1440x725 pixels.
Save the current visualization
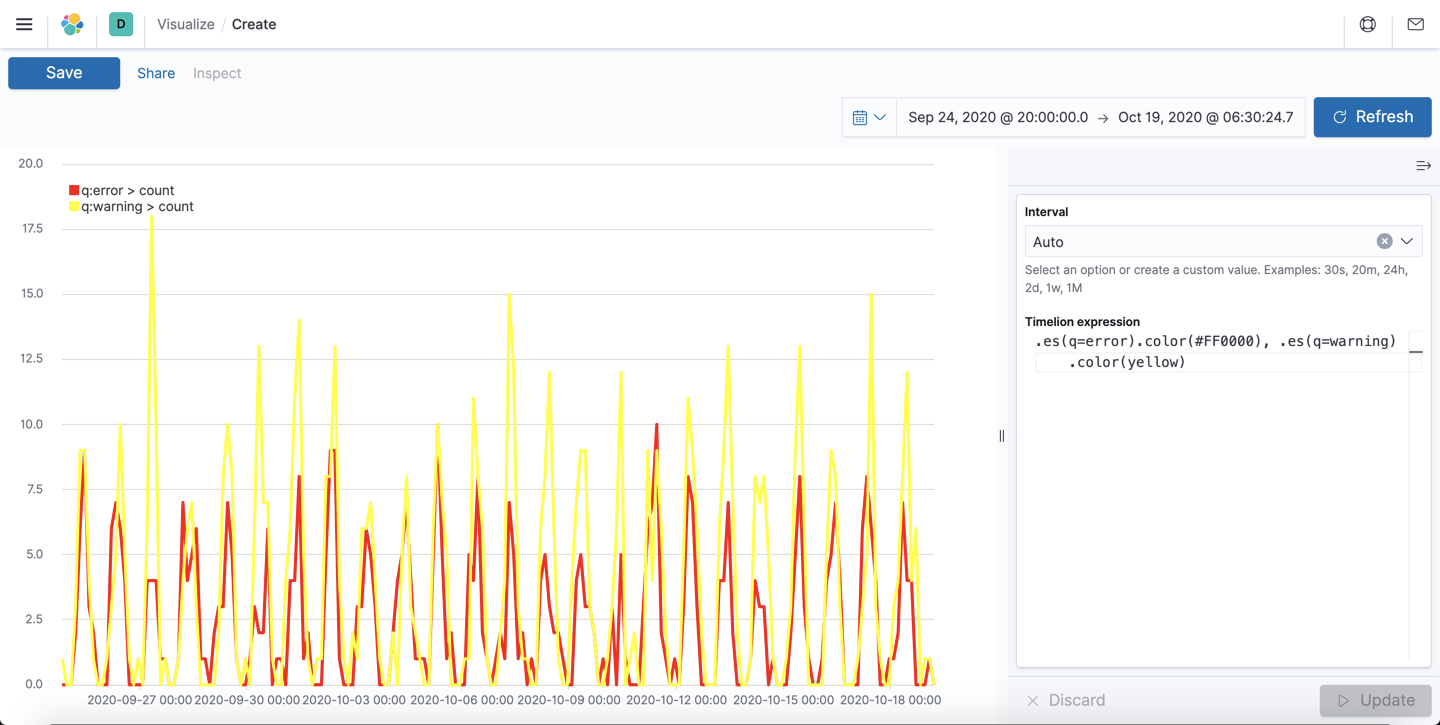[63, 72]
